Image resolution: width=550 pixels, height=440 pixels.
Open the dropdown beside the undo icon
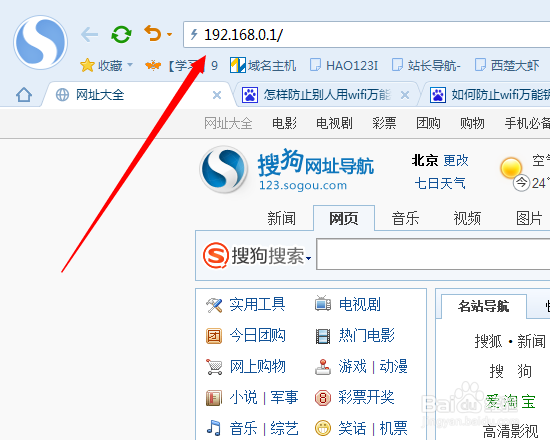169,34
